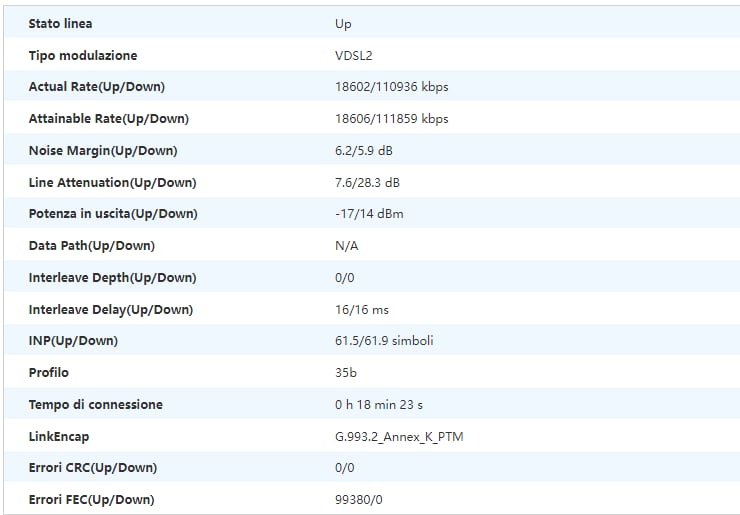Select the VDSL2 modulation value
Image resolution: width=740 pixels, height=515 pixels.
point(354,55)
